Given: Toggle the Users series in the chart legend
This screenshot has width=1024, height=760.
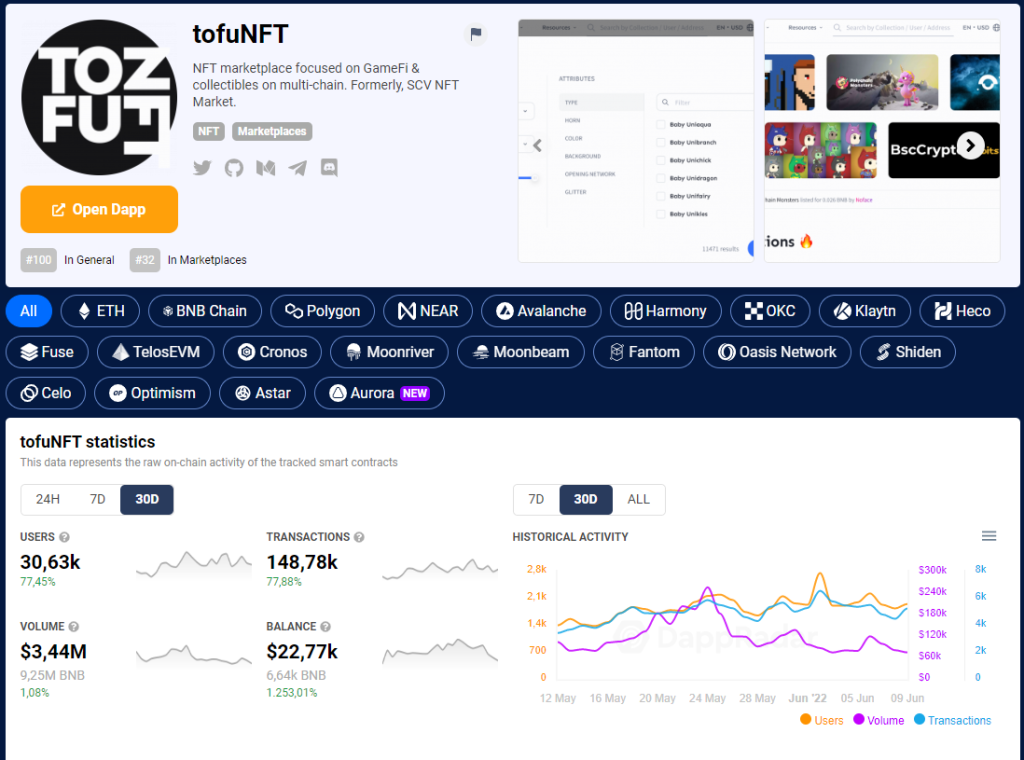Looking at the screenshot, I should pyautogui.click(x=821, y=720).
